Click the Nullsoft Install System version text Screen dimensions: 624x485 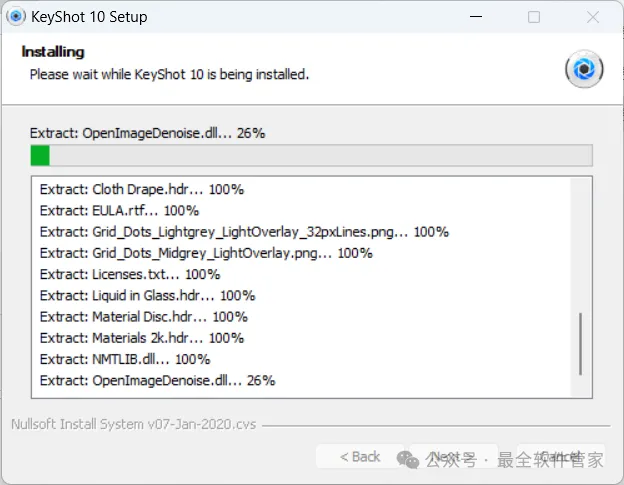coord(133,424)
